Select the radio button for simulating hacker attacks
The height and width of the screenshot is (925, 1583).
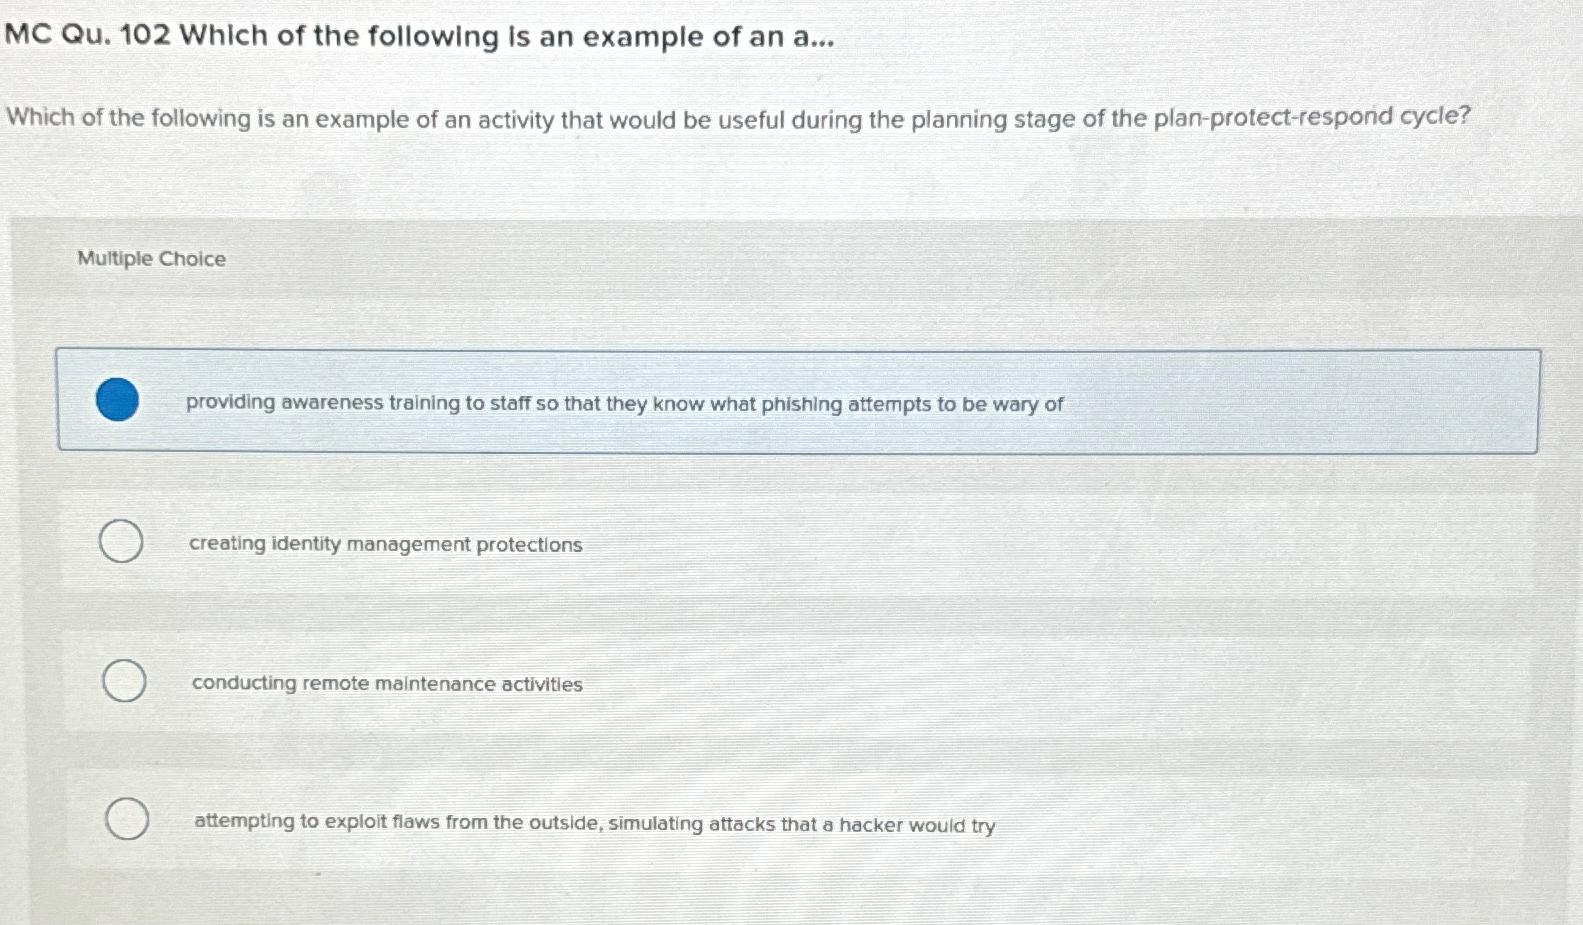tap(127, 818)
